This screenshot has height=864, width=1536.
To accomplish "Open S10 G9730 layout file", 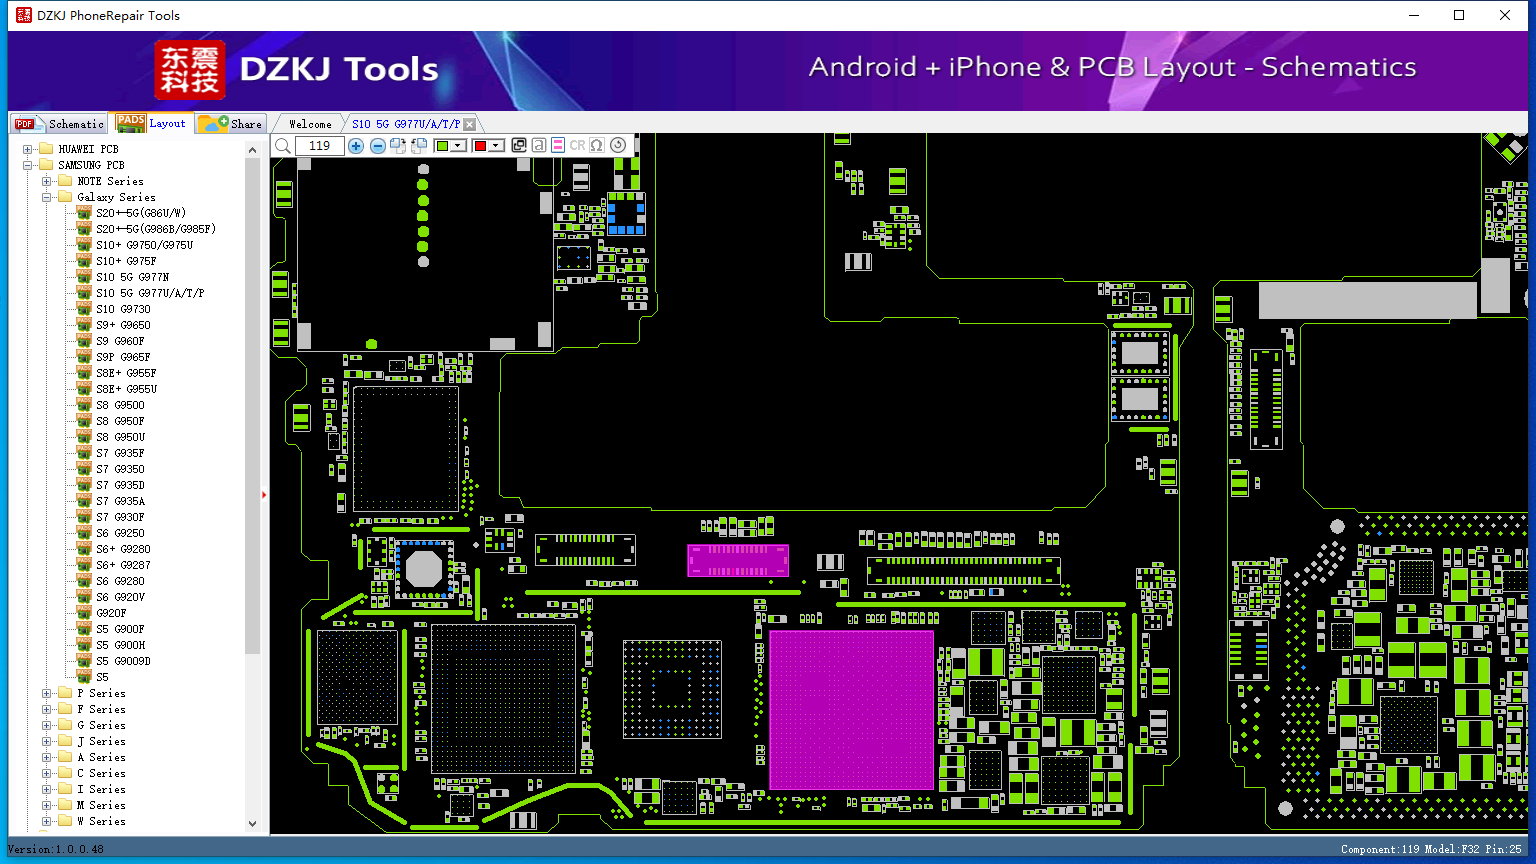I will pyautogui.click(x=123, y=309).
